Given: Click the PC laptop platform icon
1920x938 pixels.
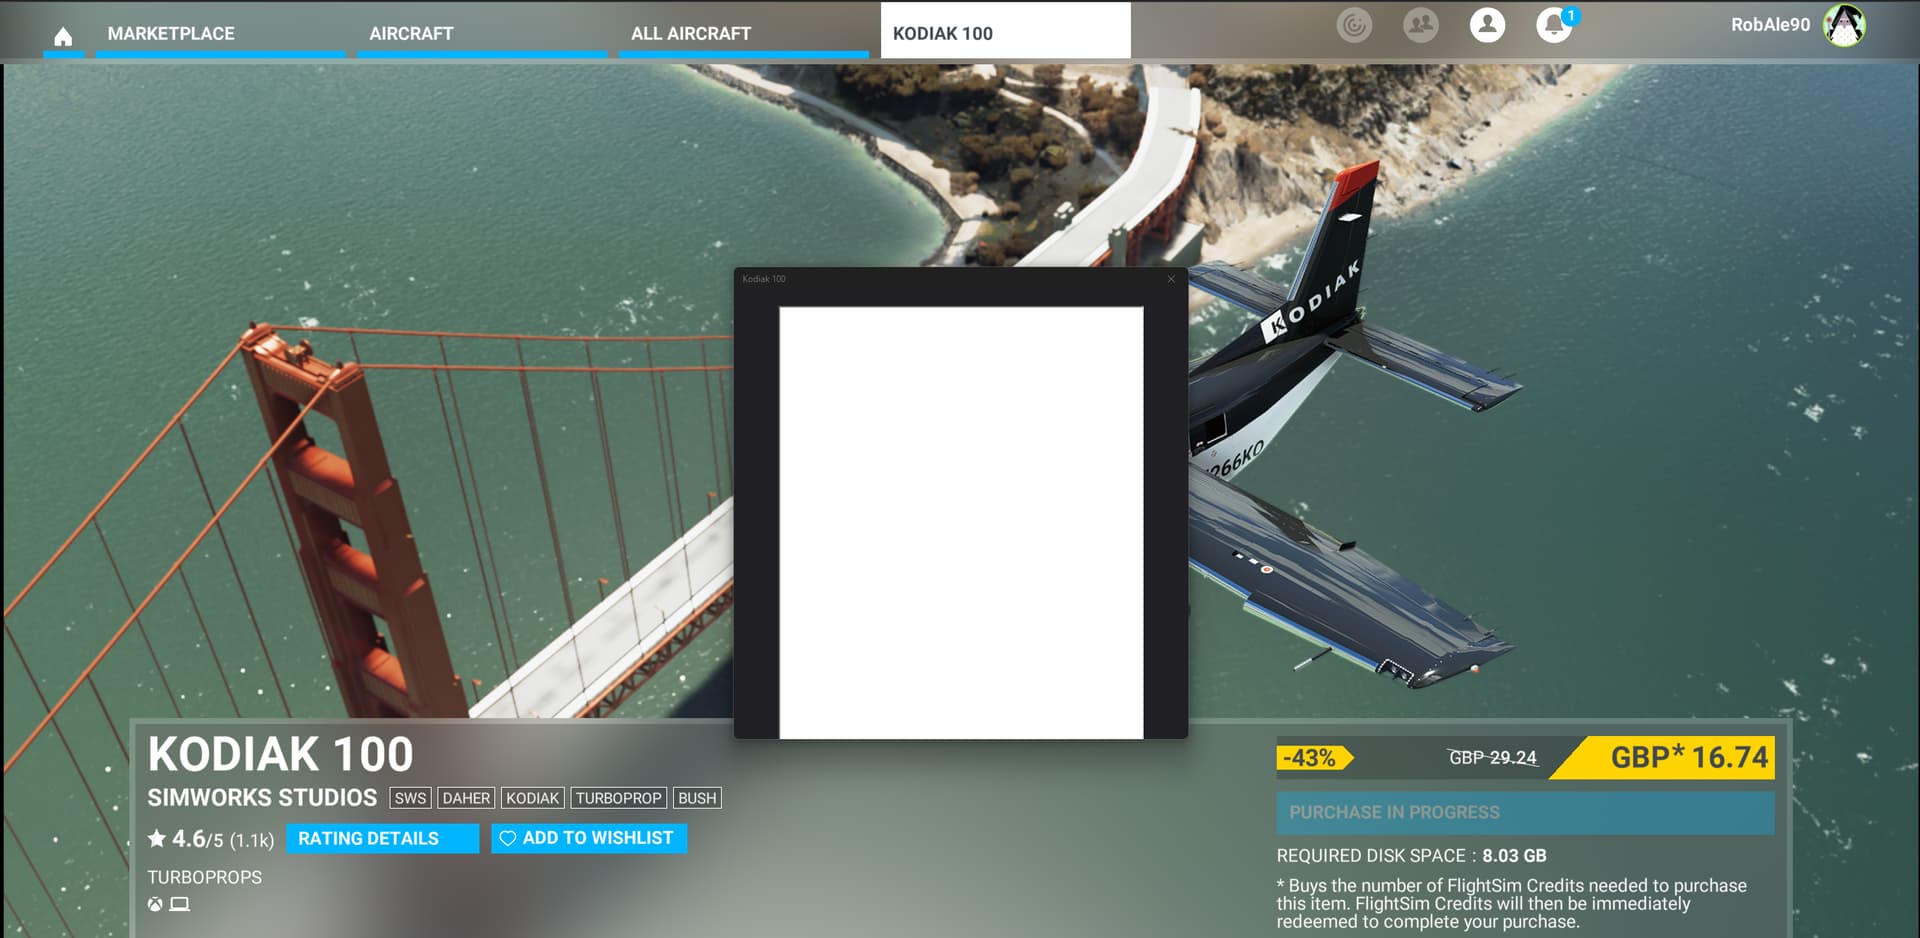Looking at the screenshot, I should tap(179, 904).
